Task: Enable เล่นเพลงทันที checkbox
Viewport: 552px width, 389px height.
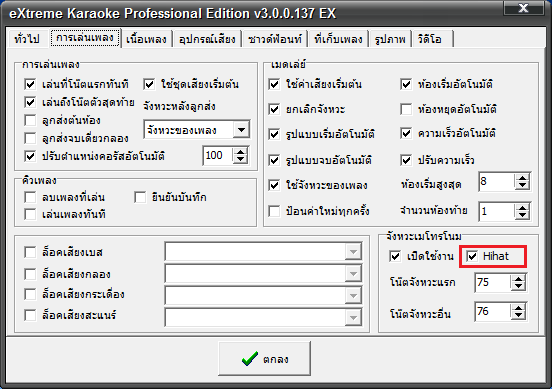Action: (30, 214)
